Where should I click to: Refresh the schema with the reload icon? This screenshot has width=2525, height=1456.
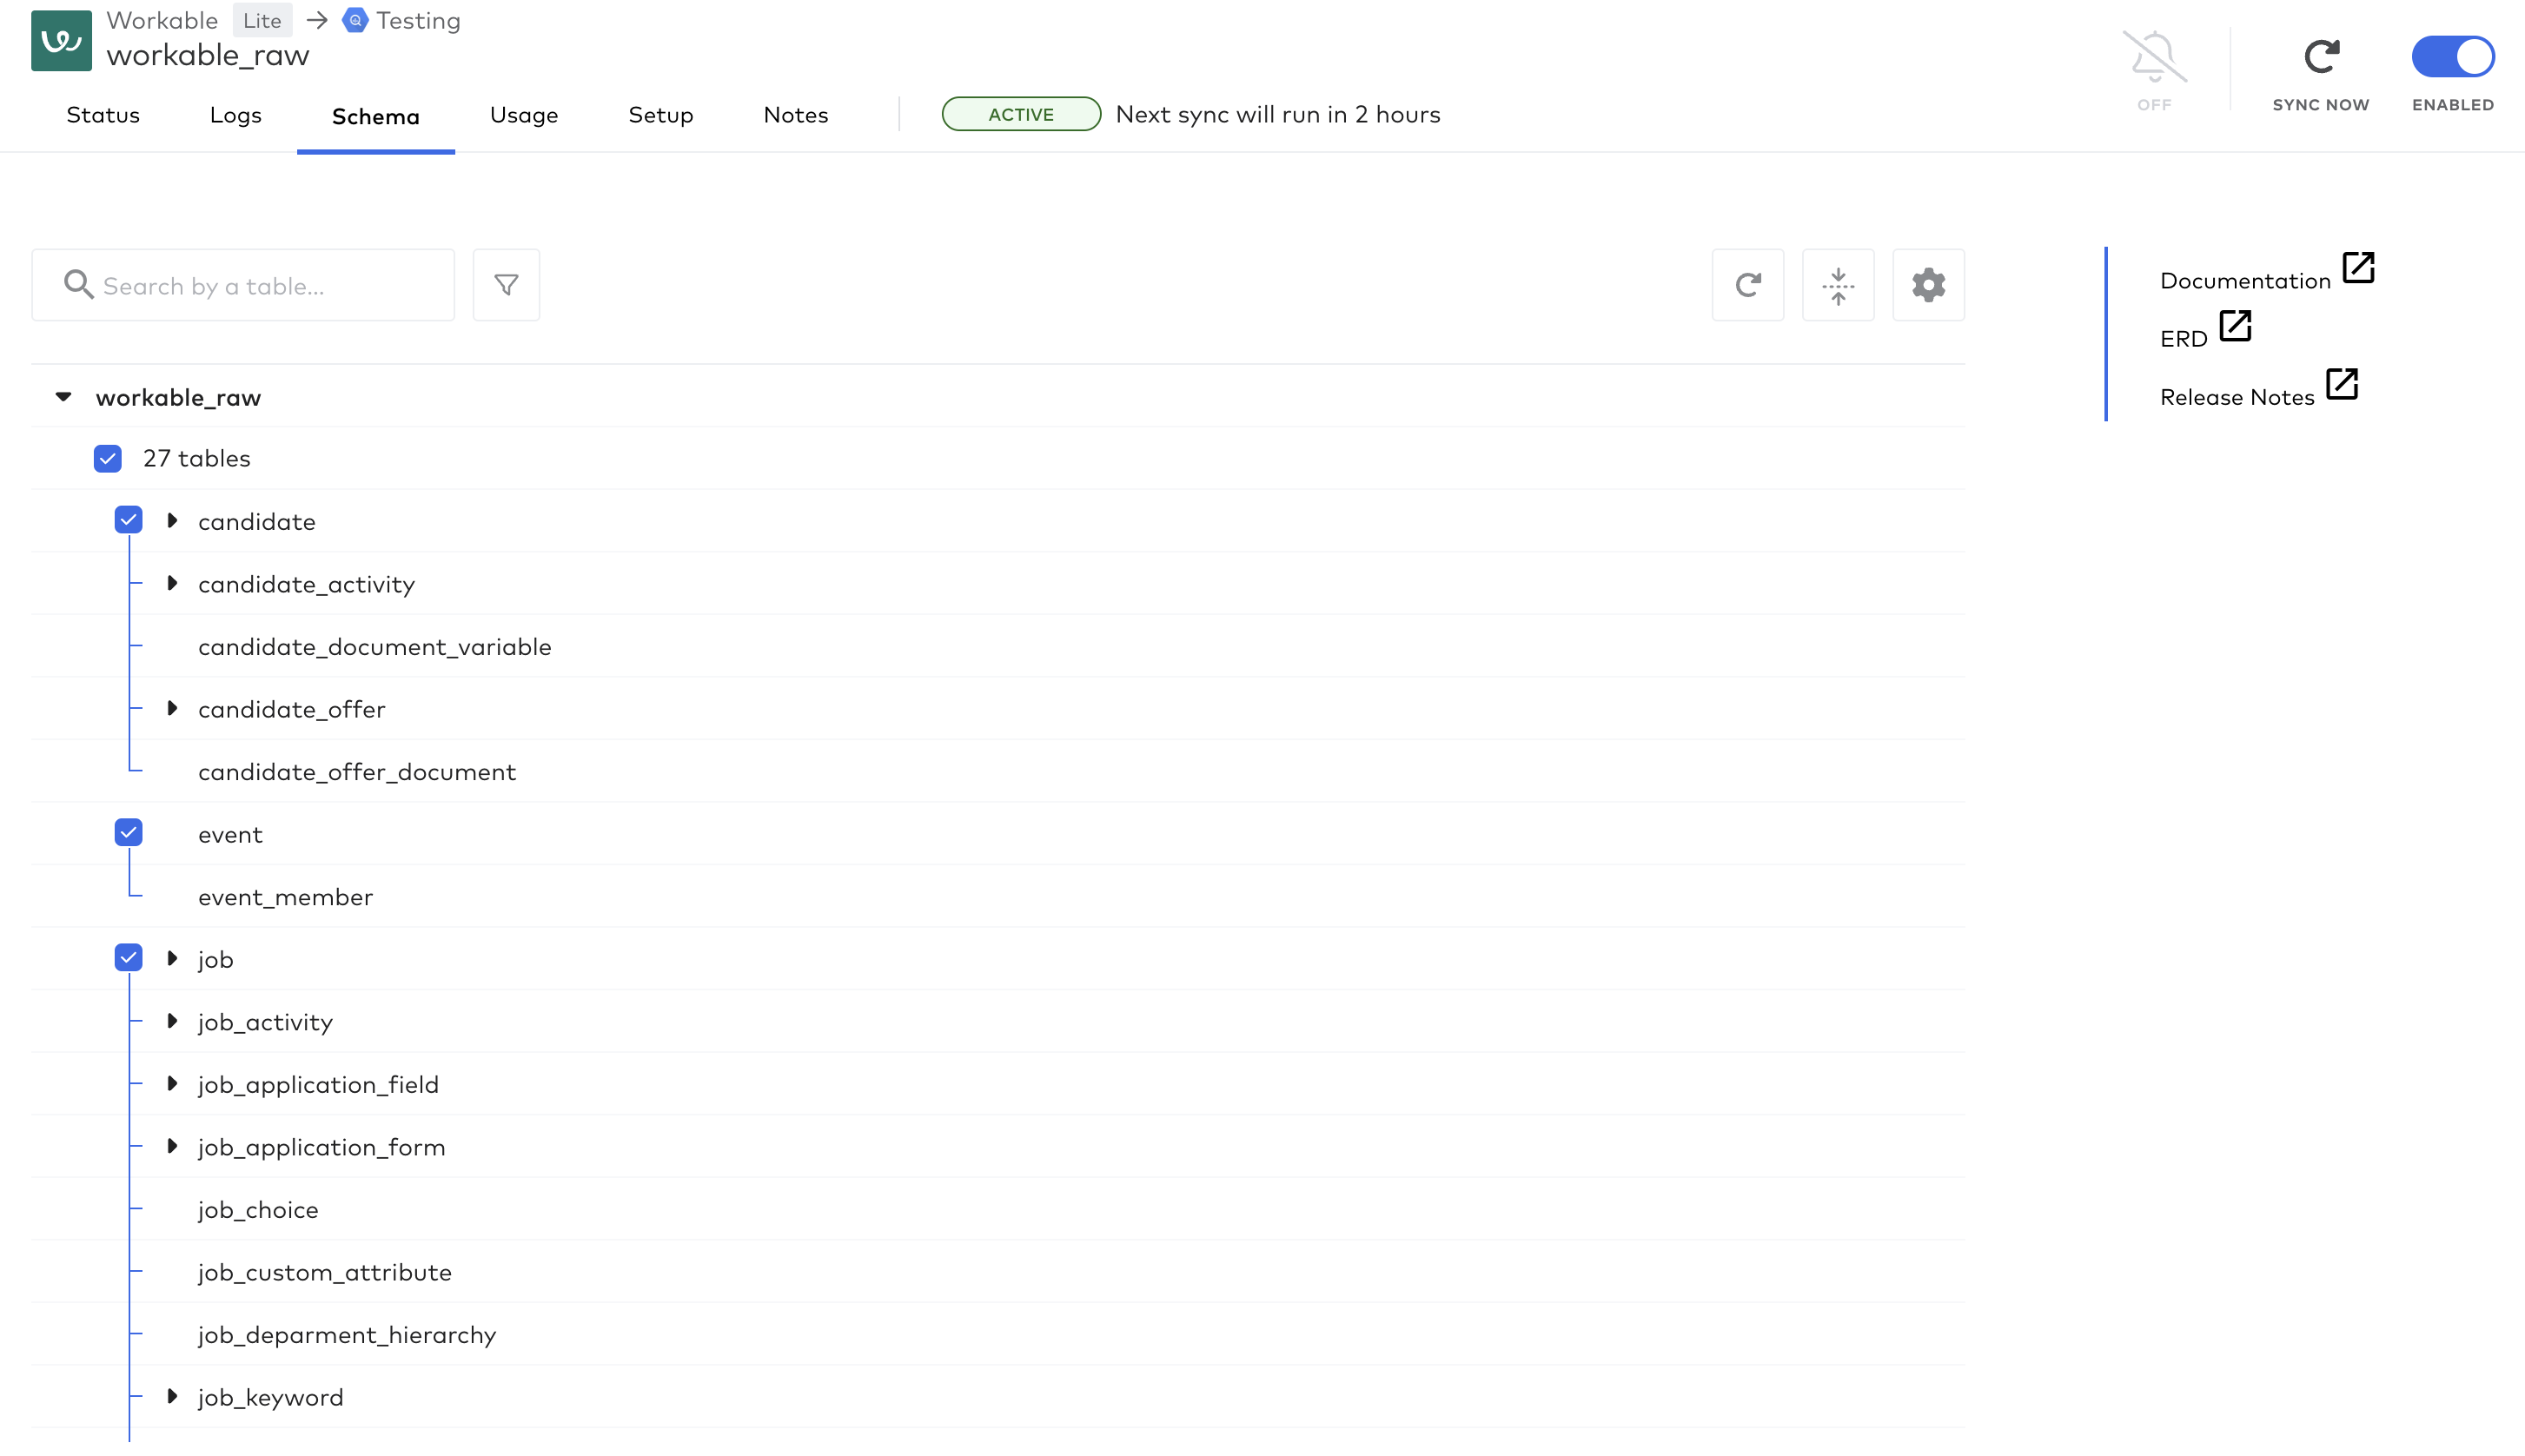1748,284
